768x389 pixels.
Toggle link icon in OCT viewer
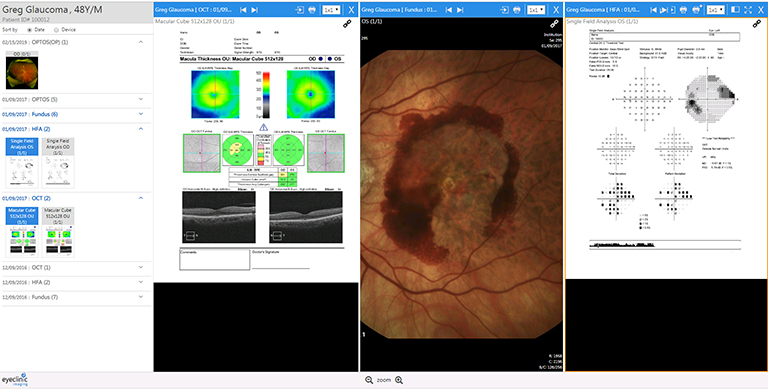pyautogui.click(x=347, y=24)
